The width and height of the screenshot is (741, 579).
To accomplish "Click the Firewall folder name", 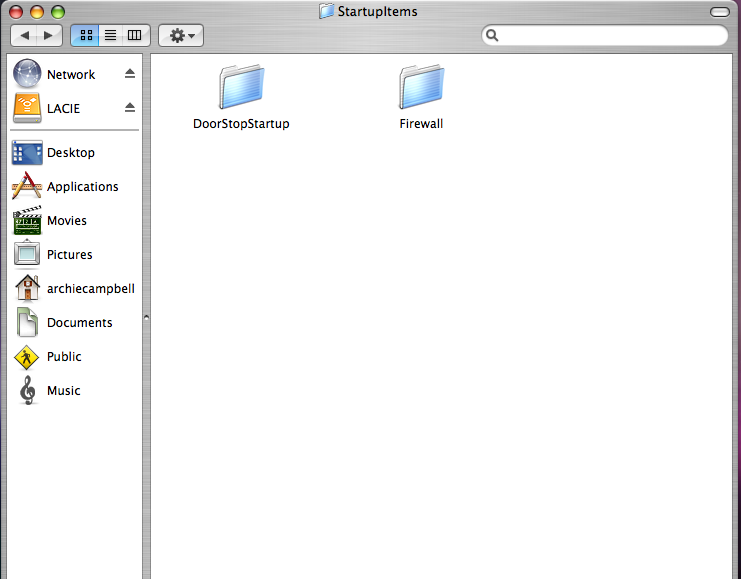I will (421, 124).
